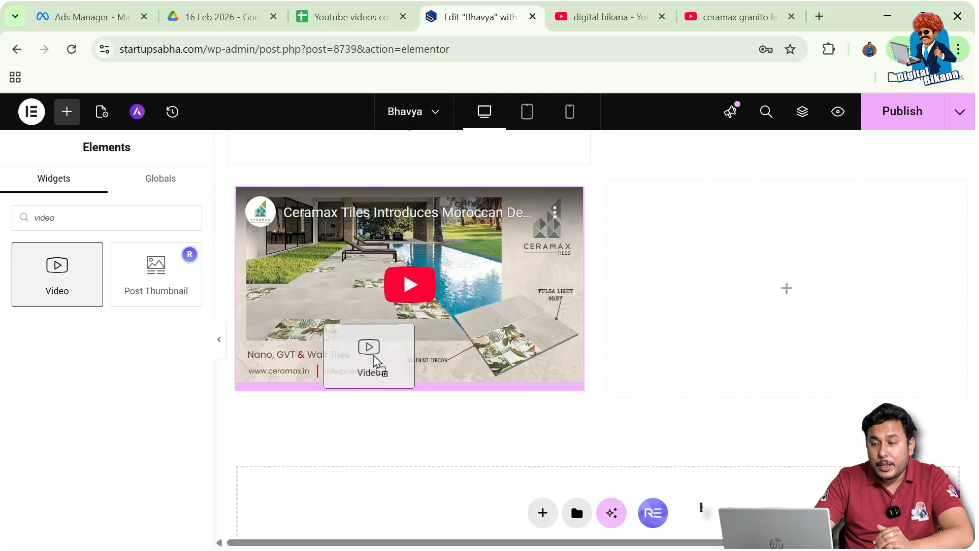The image size is (979, 551).
Task: Collapse the elements panel arrow
Action: point(219,339)
